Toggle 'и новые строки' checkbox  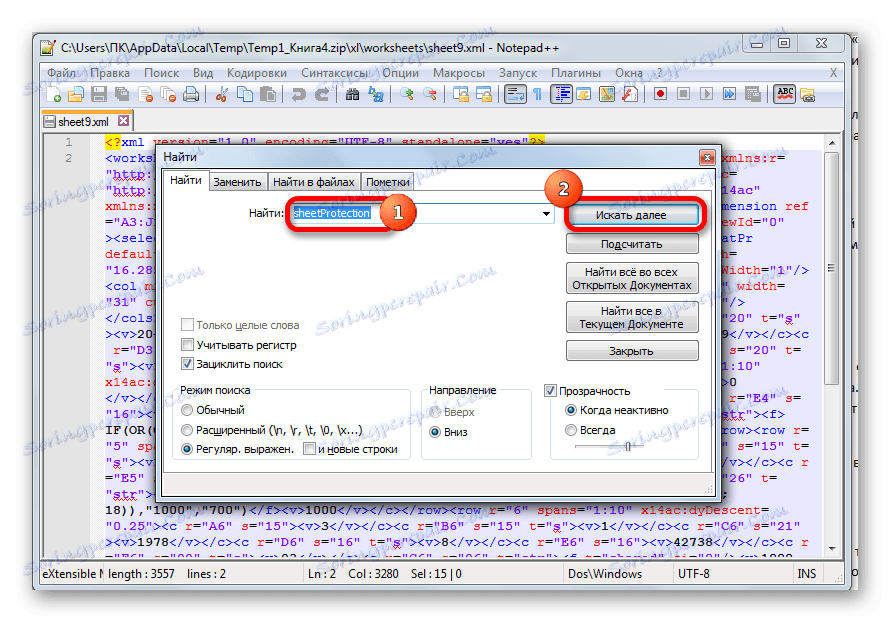(x=309, y=449)
